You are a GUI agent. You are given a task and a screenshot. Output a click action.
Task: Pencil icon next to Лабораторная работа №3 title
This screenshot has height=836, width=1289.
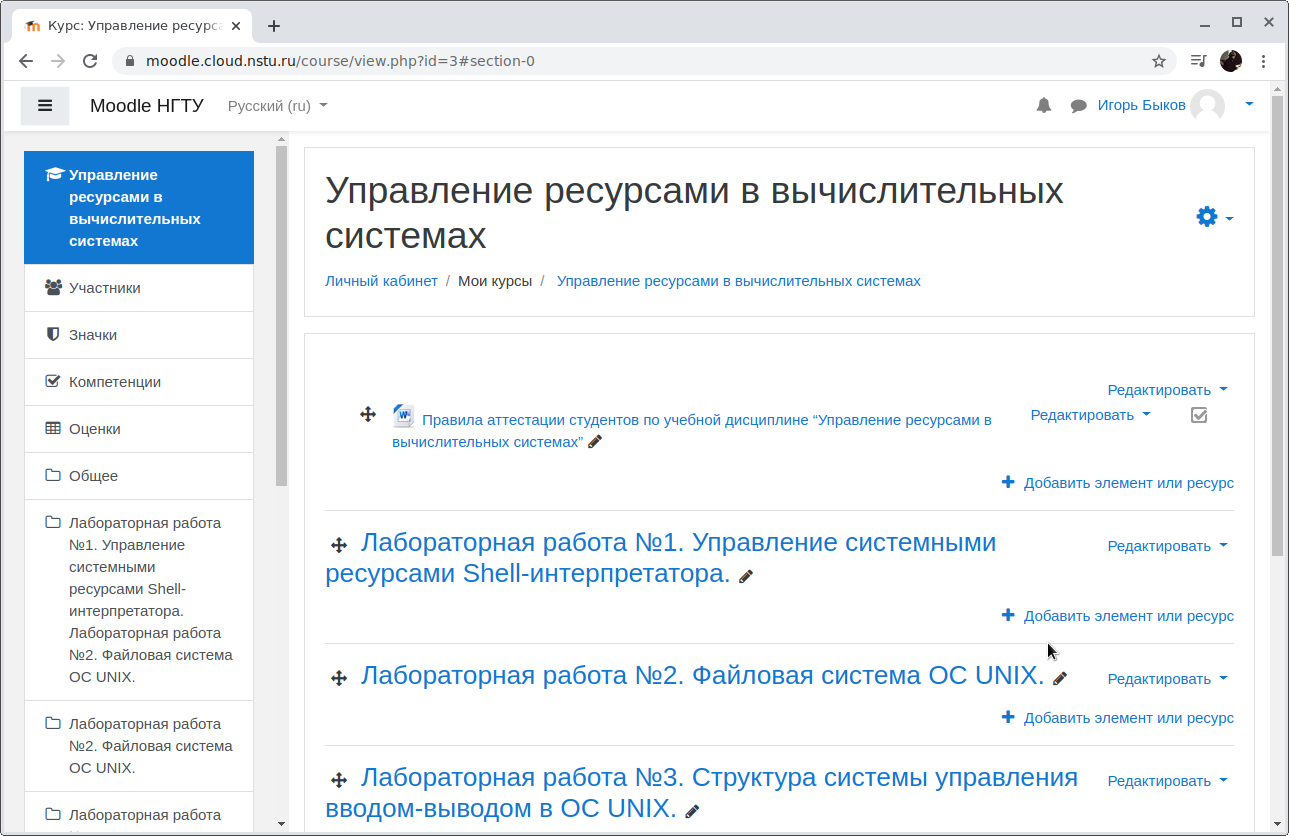click(x=692, y=811)
